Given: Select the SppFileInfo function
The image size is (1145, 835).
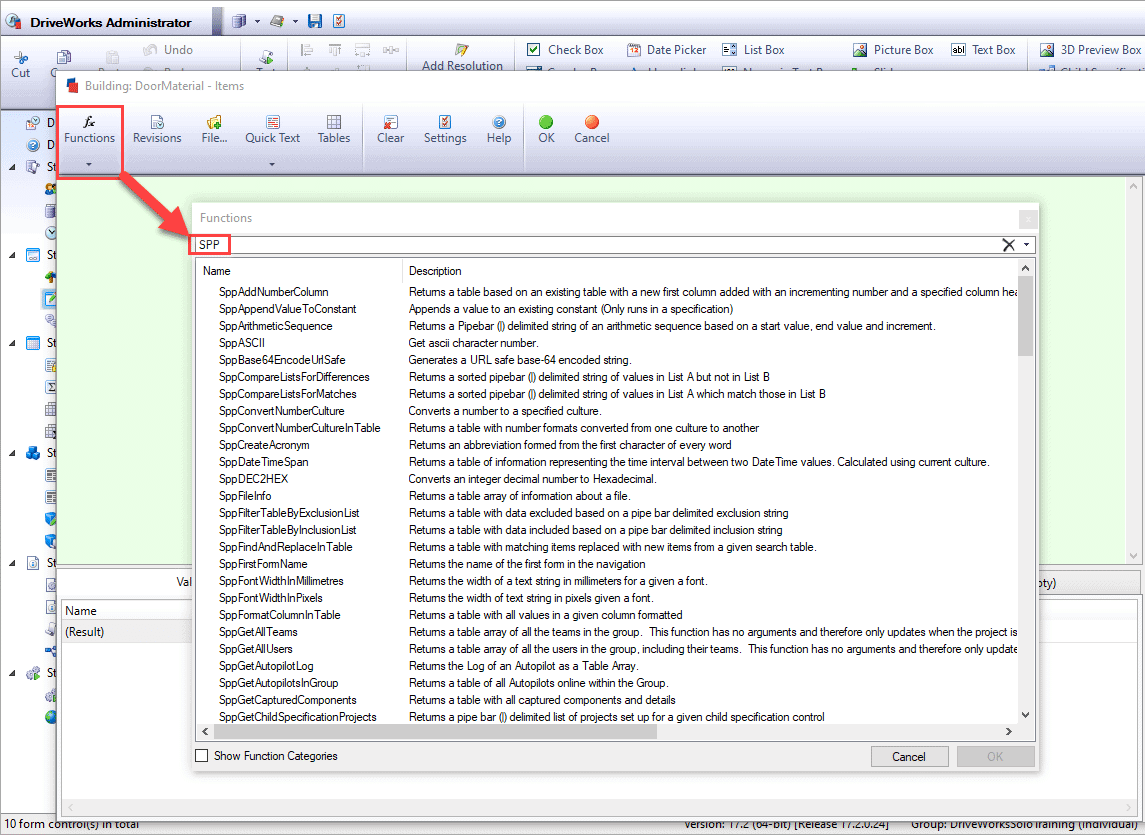Looking at the screenshot, I should tap(245, 496).
